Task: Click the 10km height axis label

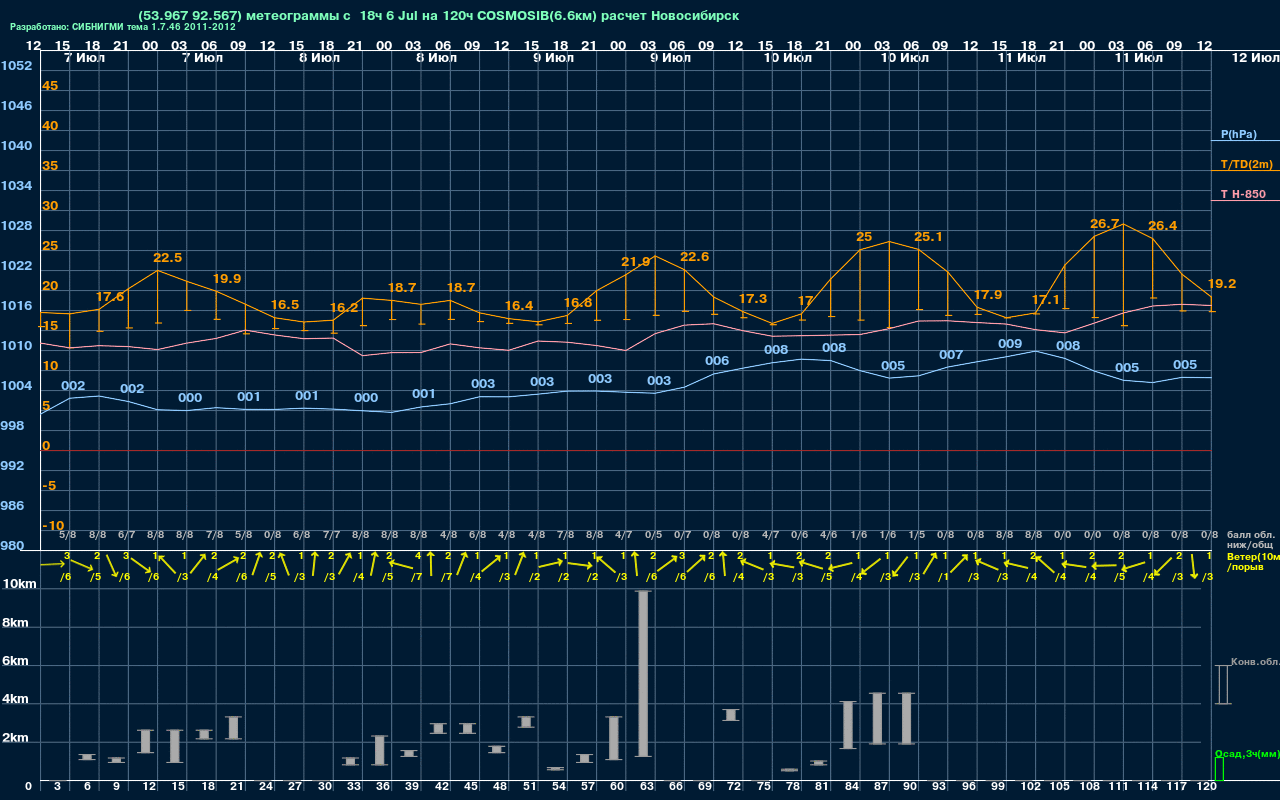Action: pos(20,584)
